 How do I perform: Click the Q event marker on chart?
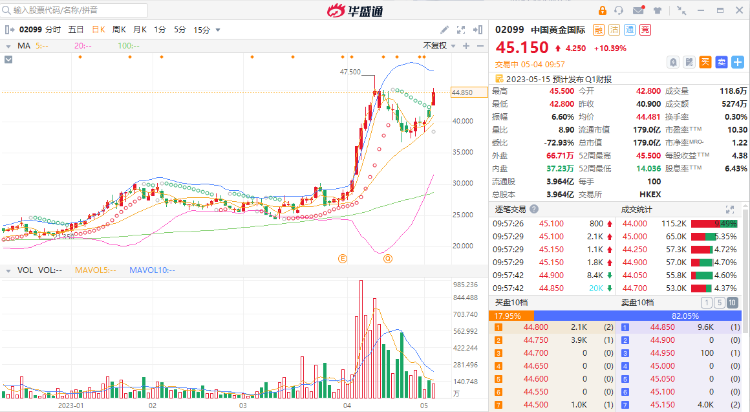point(388,258)
